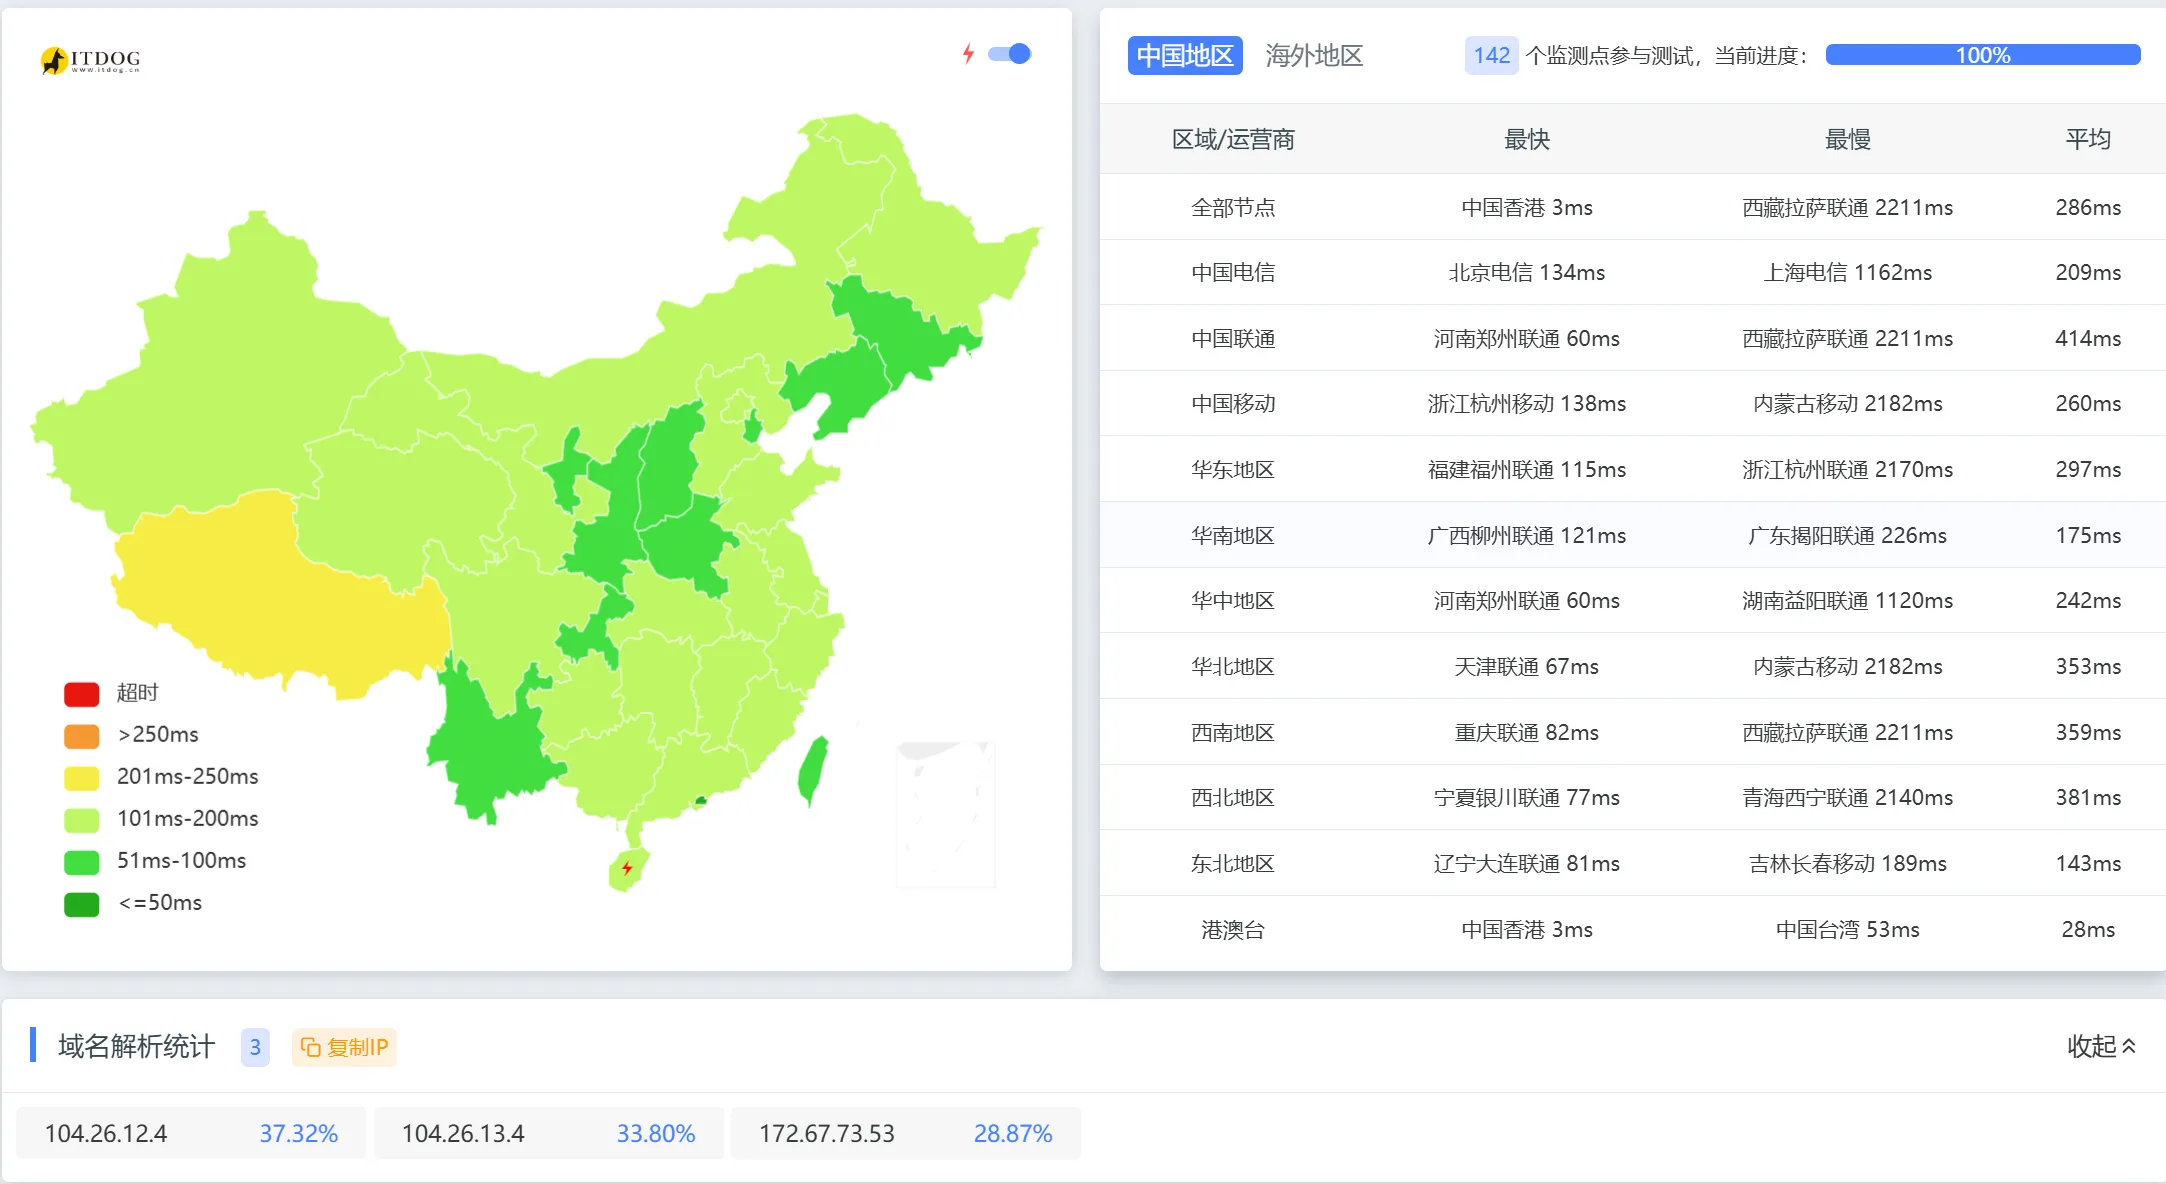
Task: Switch to 海外地区 tab
Action: click(x=1314, y=56)
